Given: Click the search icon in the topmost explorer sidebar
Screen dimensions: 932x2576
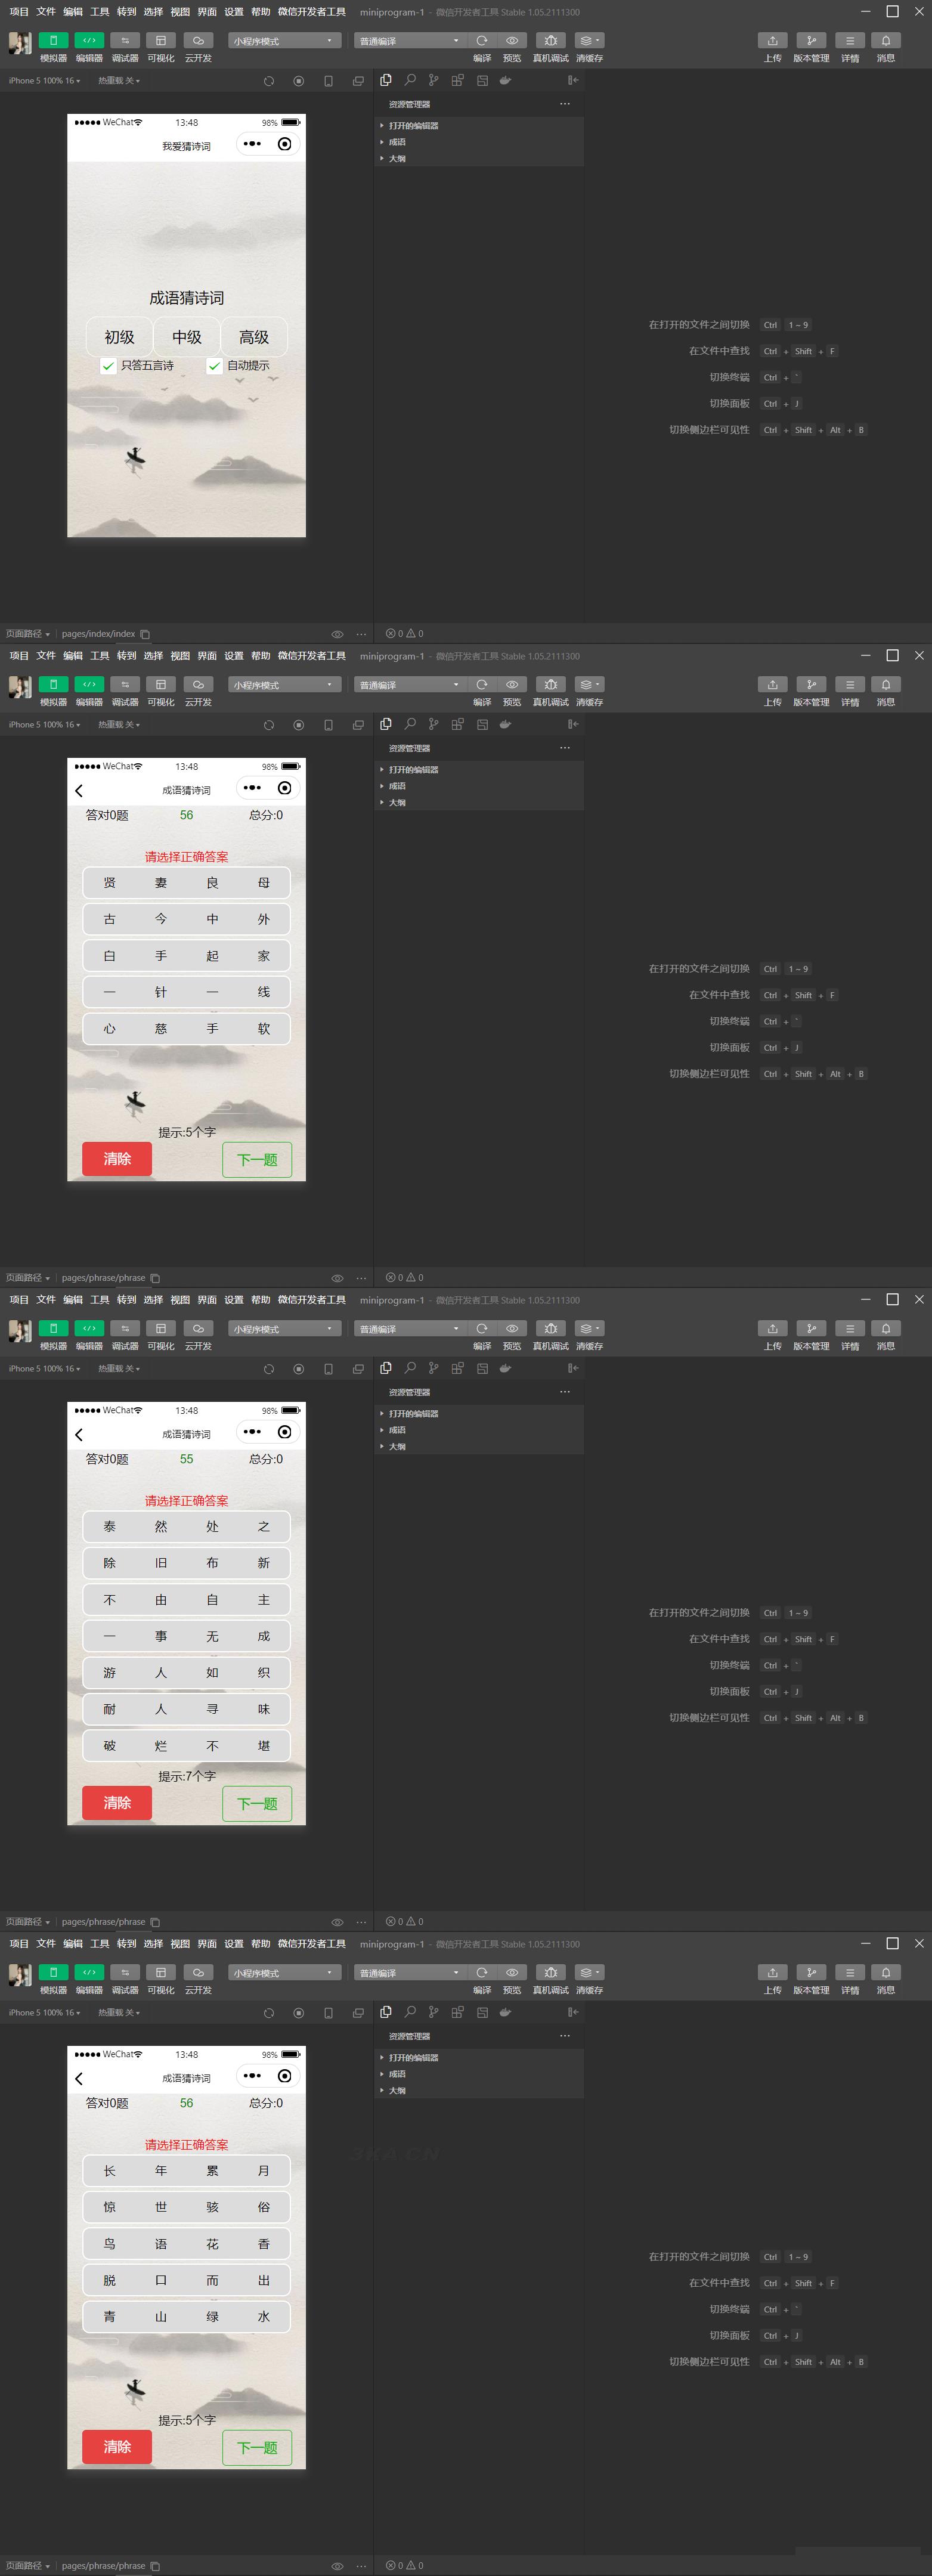Looking at the screenshot, I should (410, 80).
